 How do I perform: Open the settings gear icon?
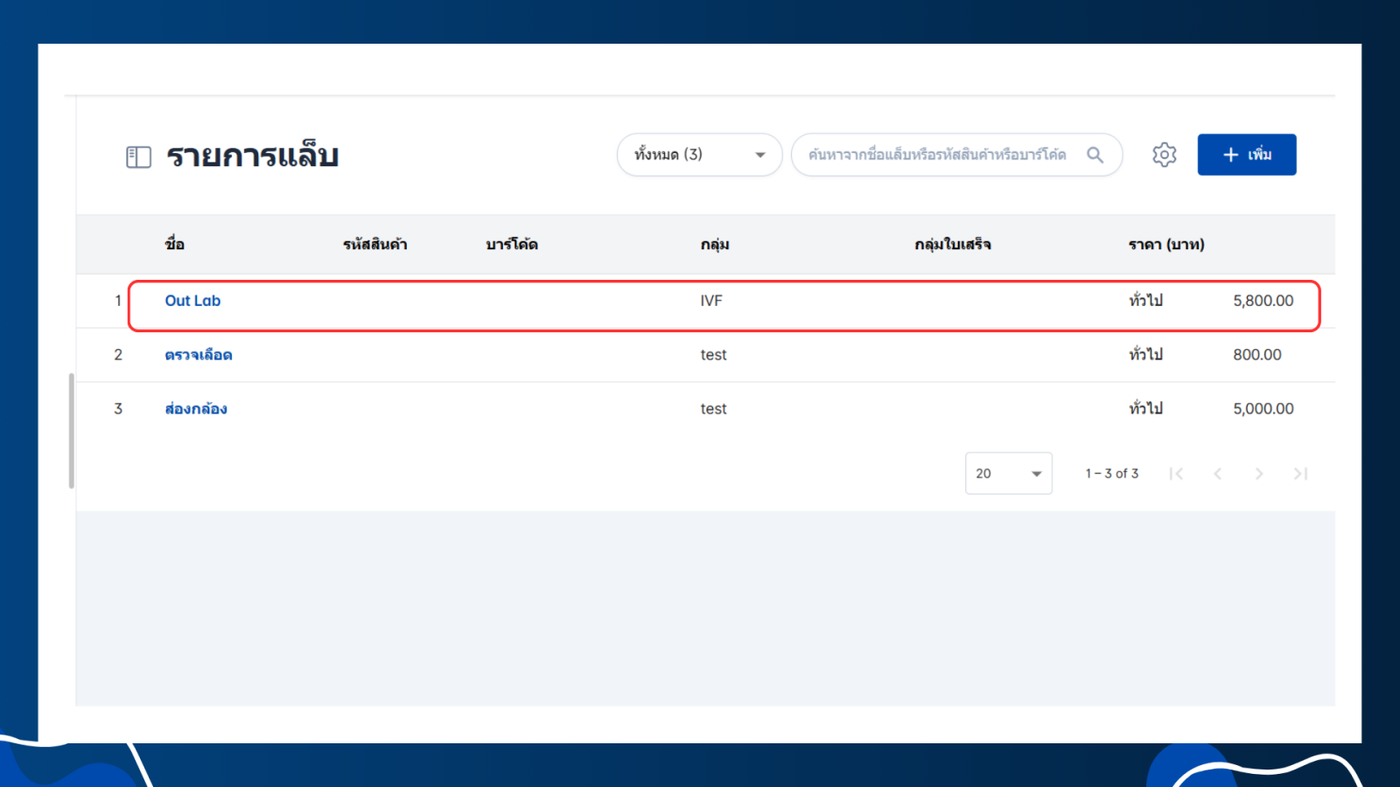[1164, 155]
